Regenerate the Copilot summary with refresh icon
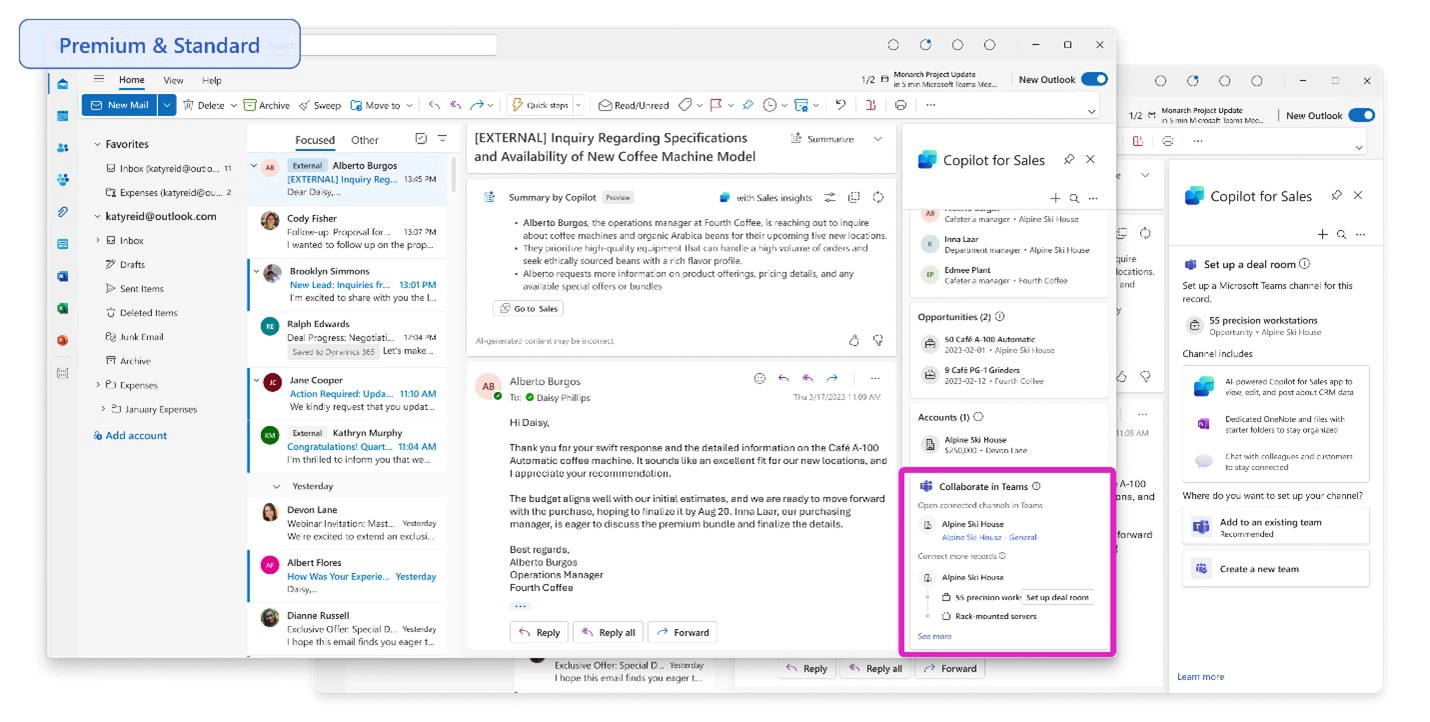The width and height of the screenshot is (1430, 722). pyautogui.click(x=878, y=198)
